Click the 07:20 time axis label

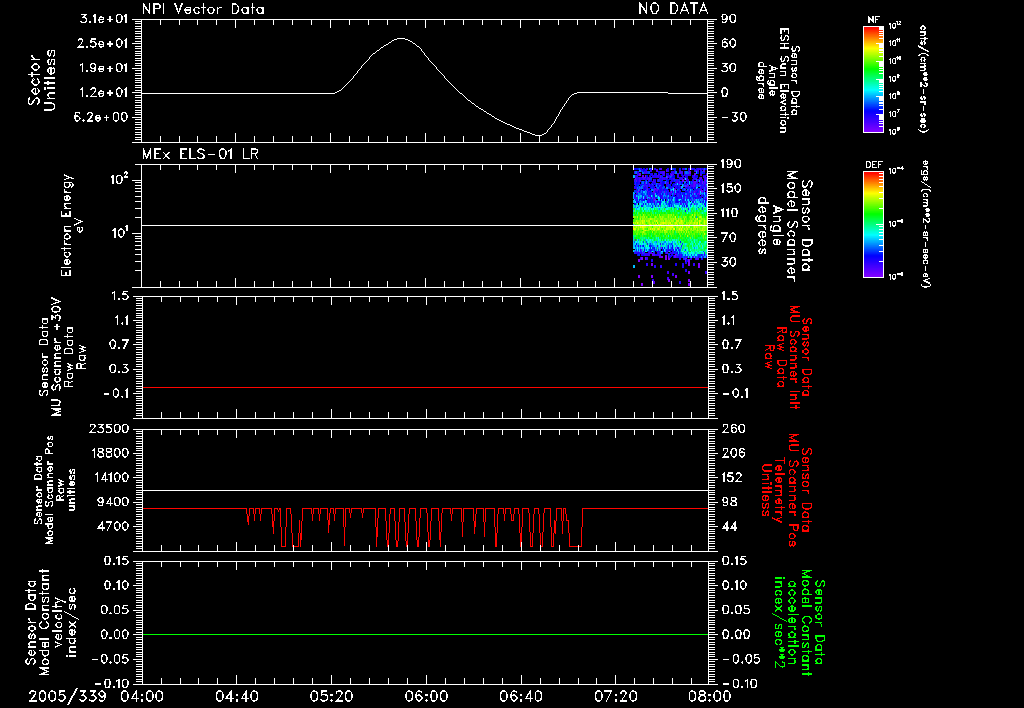click(616, 696)
